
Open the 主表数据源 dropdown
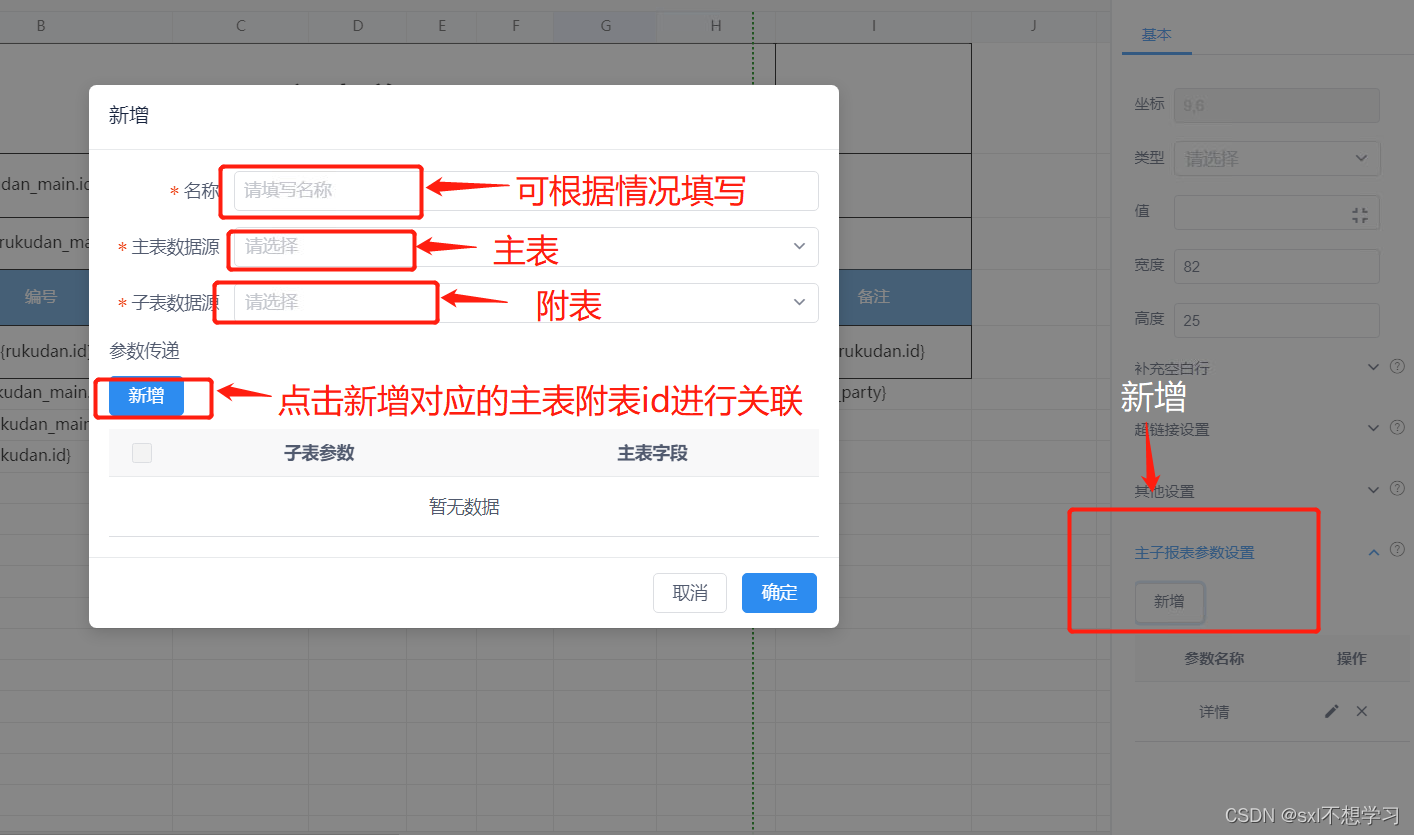526,247
